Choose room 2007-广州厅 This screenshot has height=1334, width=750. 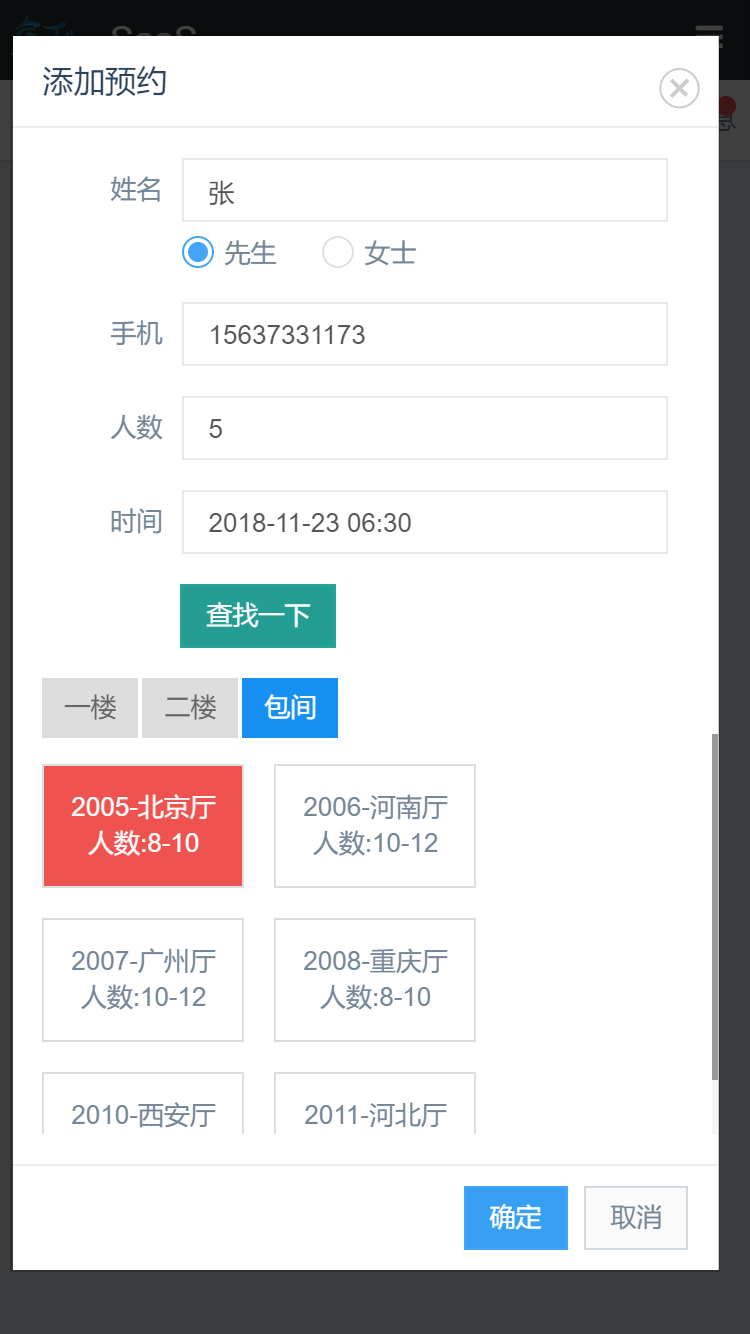click(x=143, y=980)
